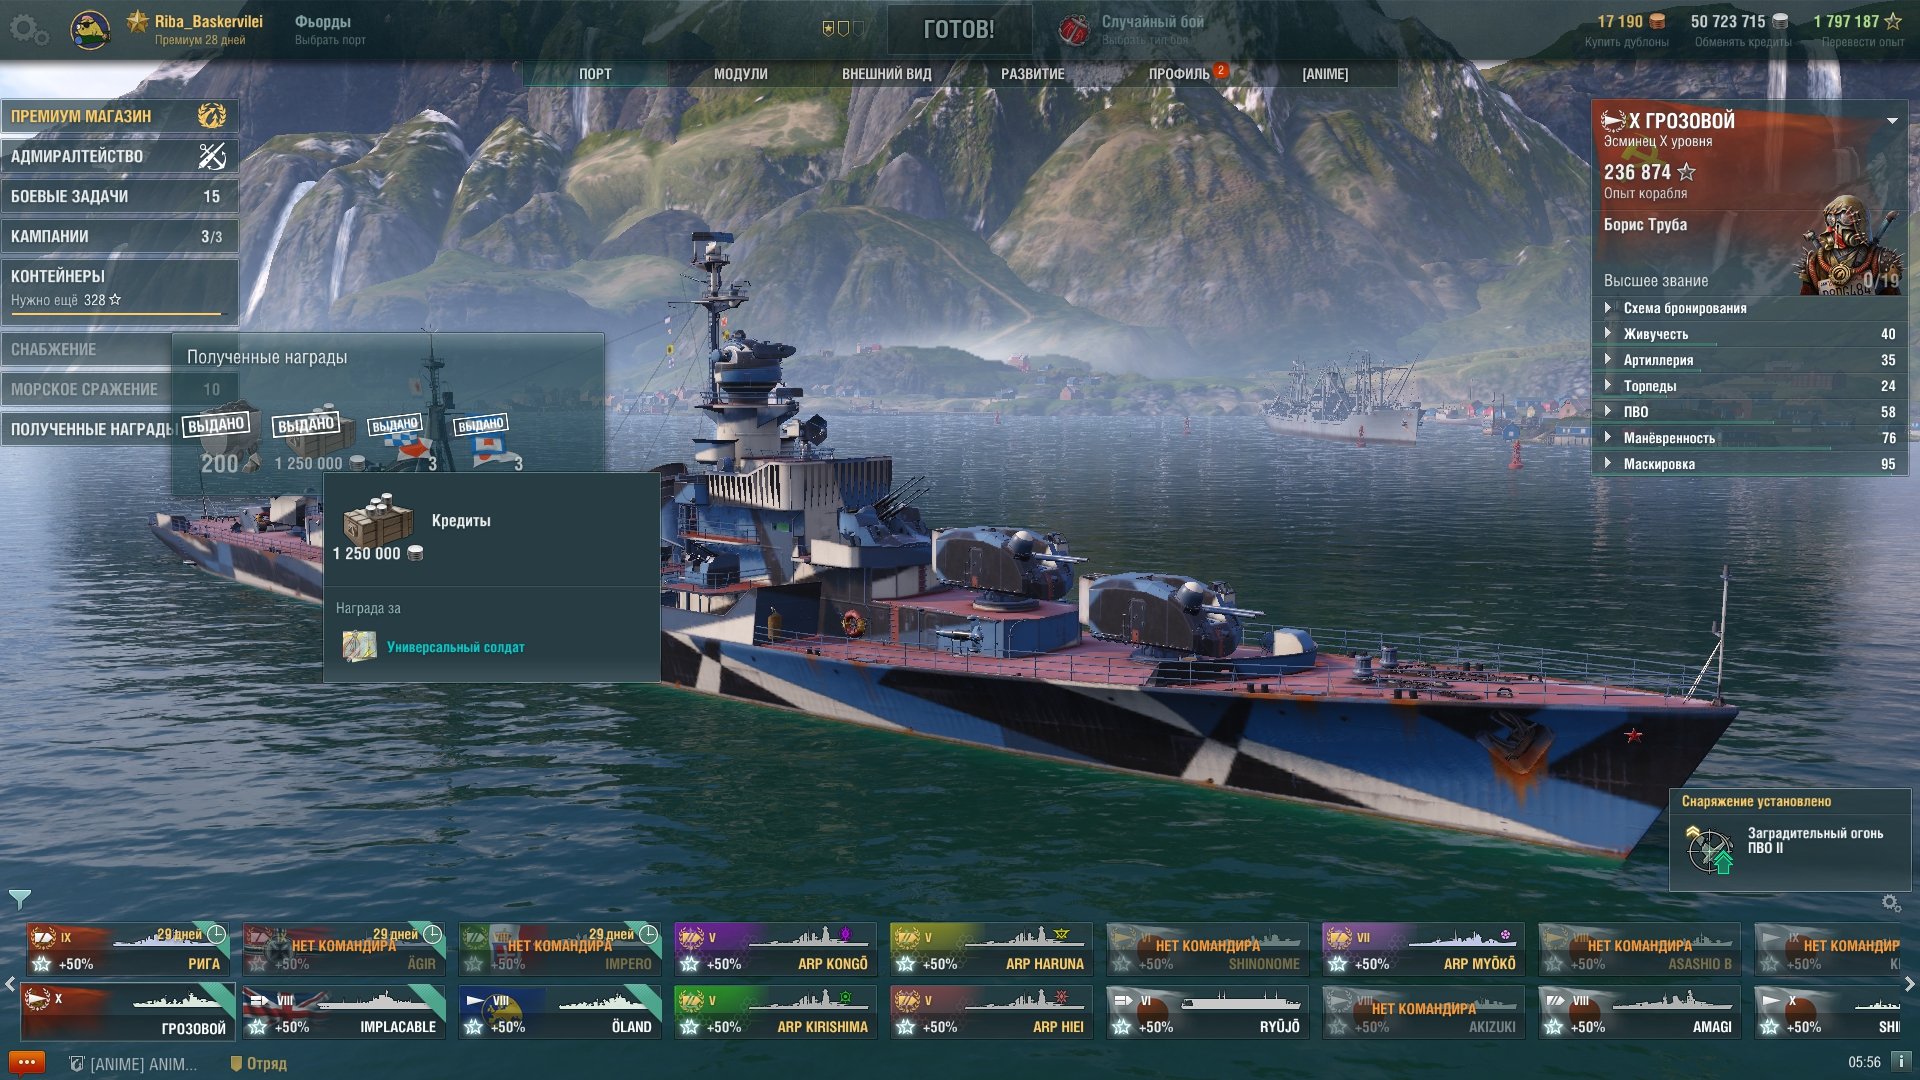The width and height of the screenshot is (1920, 1080).
Task: Open carousel settings gear near ship list
Action: (x=1891, y=903)
